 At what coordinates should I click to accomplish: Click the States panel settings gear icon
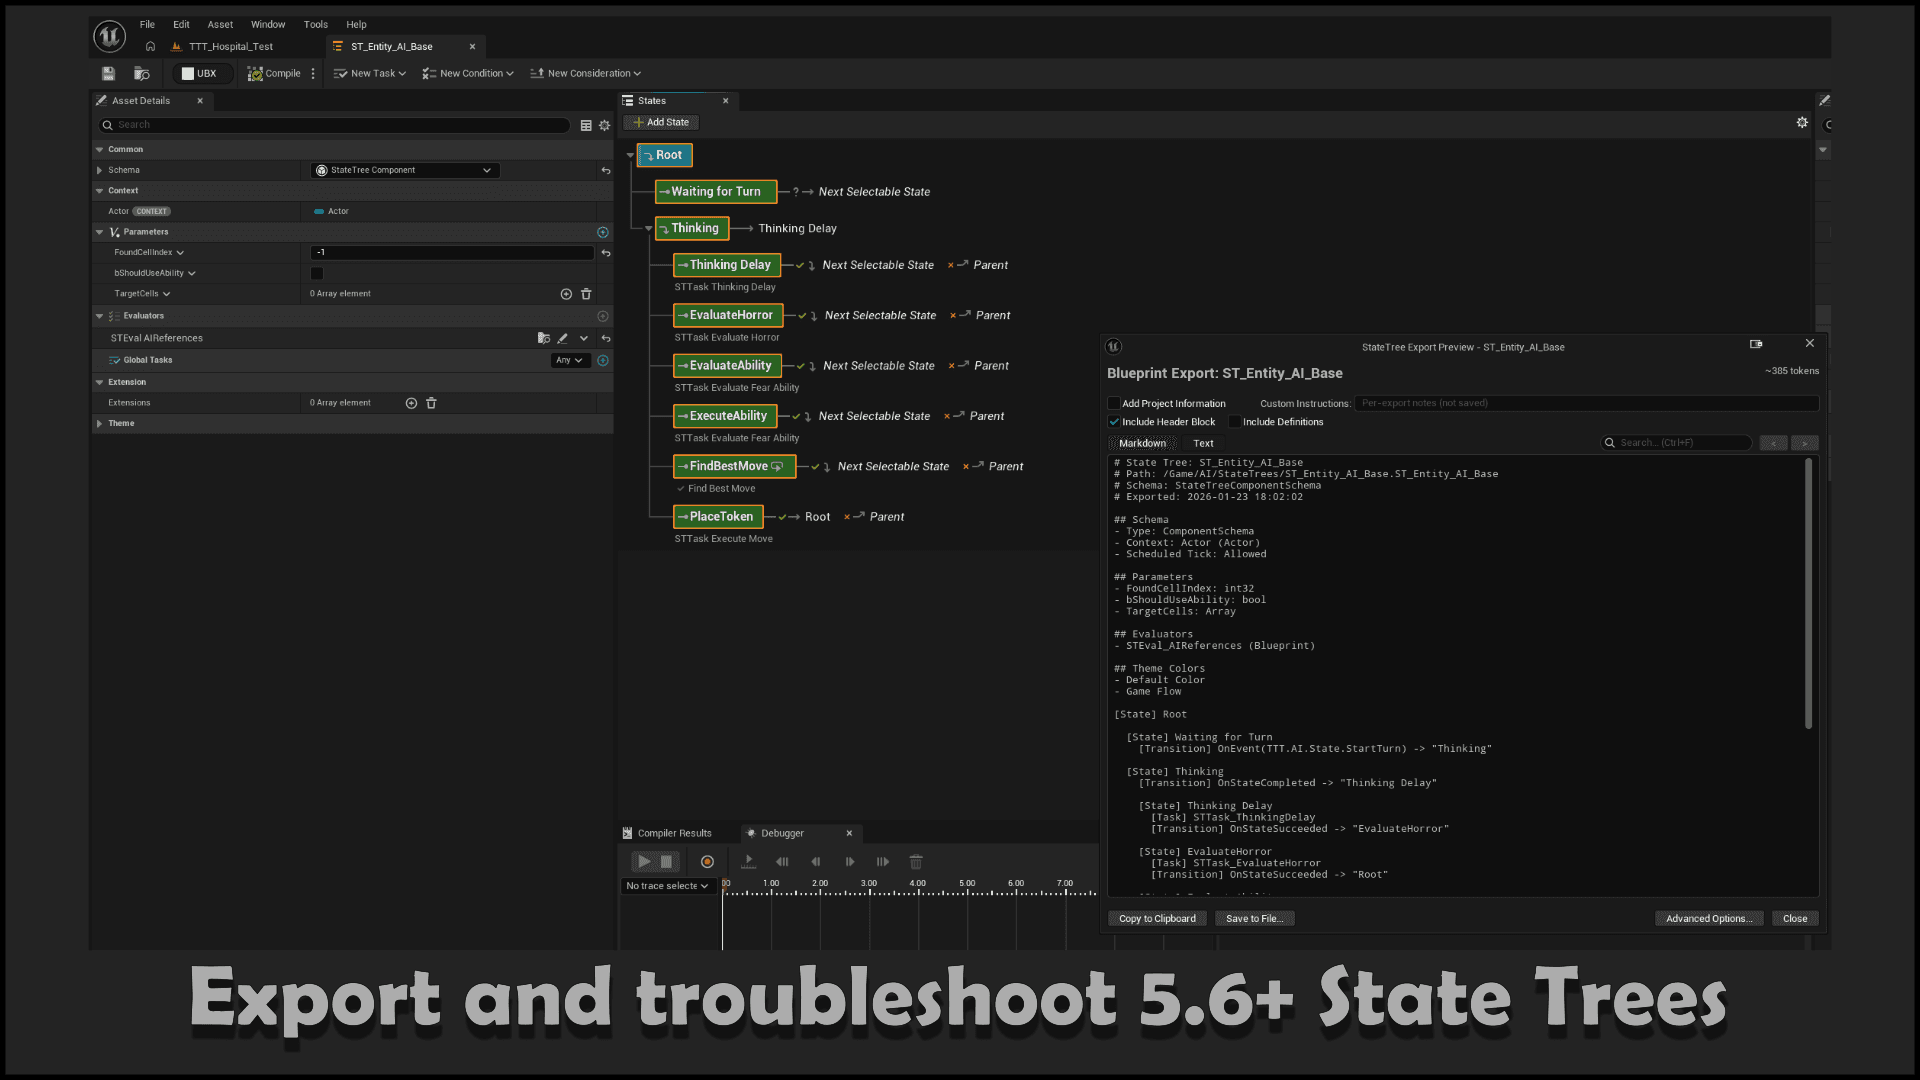pyautogui.click(x=1803, y=122)
